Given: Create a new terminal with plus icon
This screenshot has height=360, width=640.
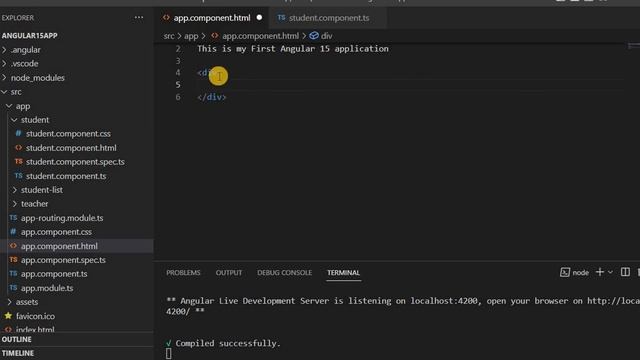Looking at the screenshot, I should (600, 272).
